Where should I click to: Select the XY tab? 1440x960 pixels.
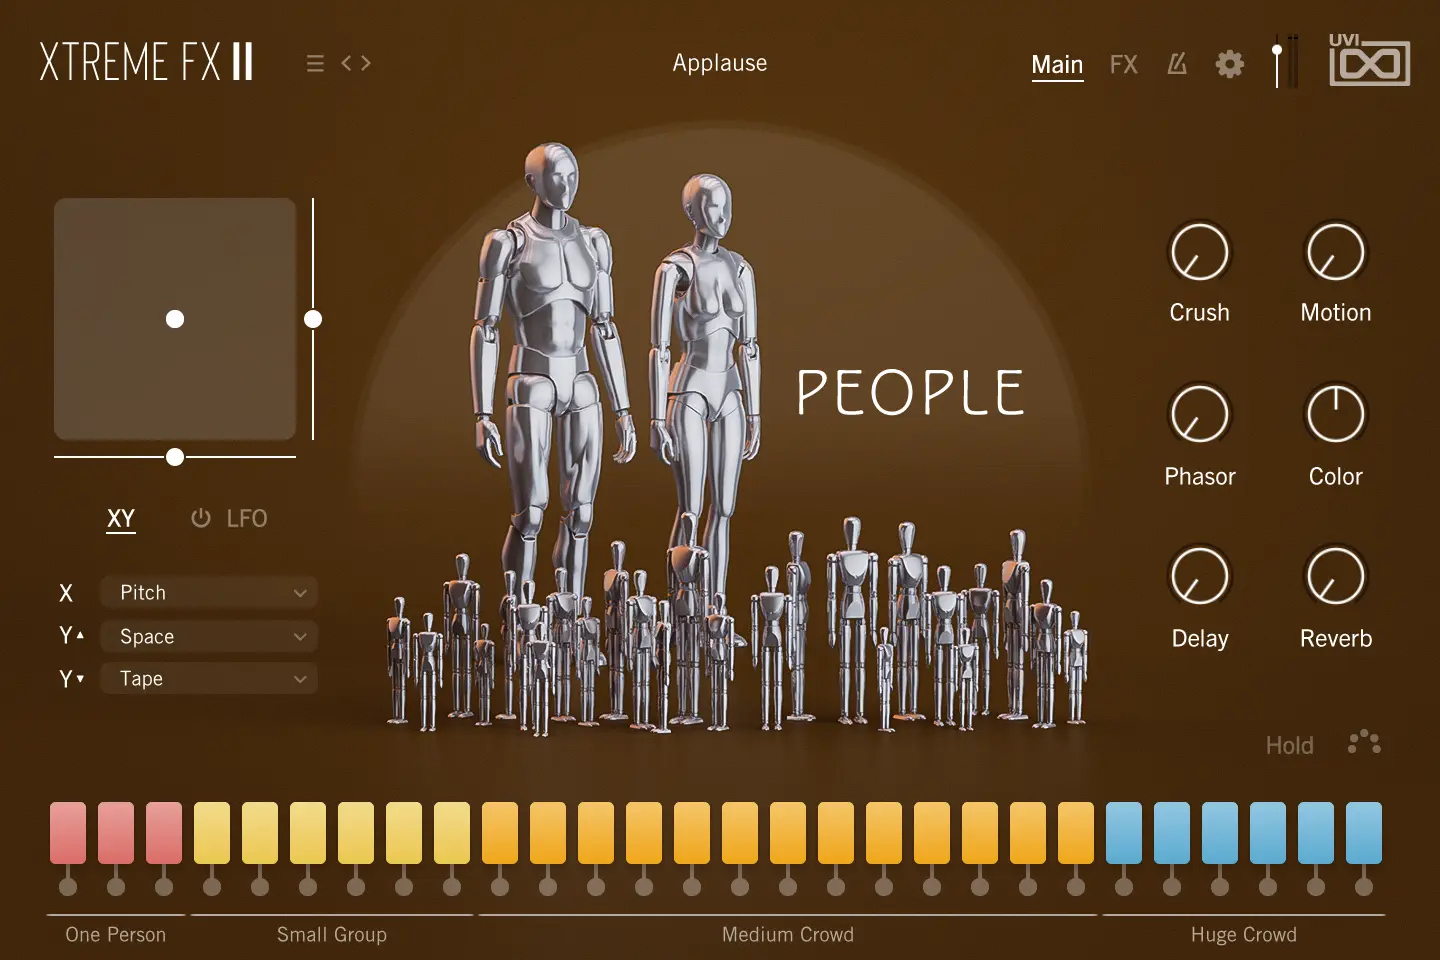[121, 519]
